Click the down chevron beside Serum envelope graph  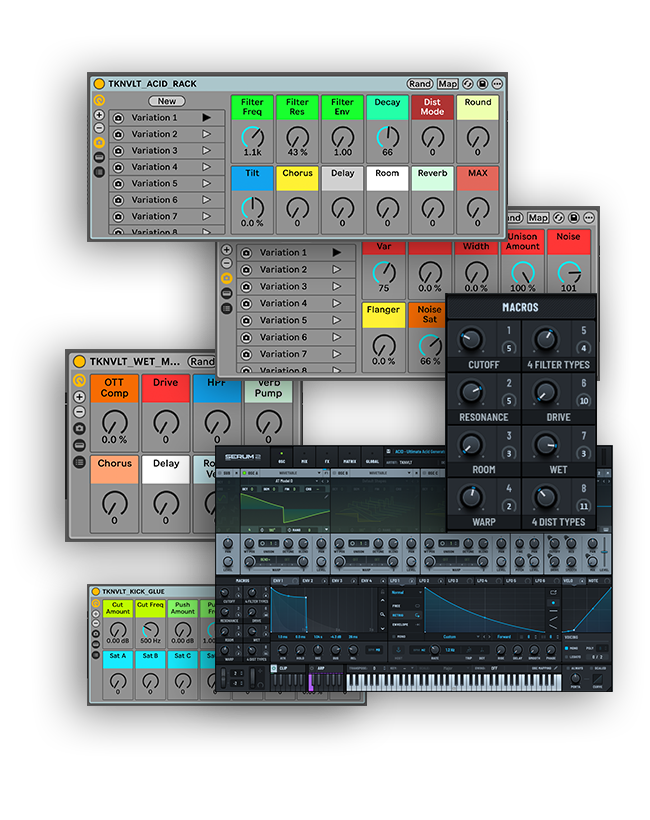[382, 629]
